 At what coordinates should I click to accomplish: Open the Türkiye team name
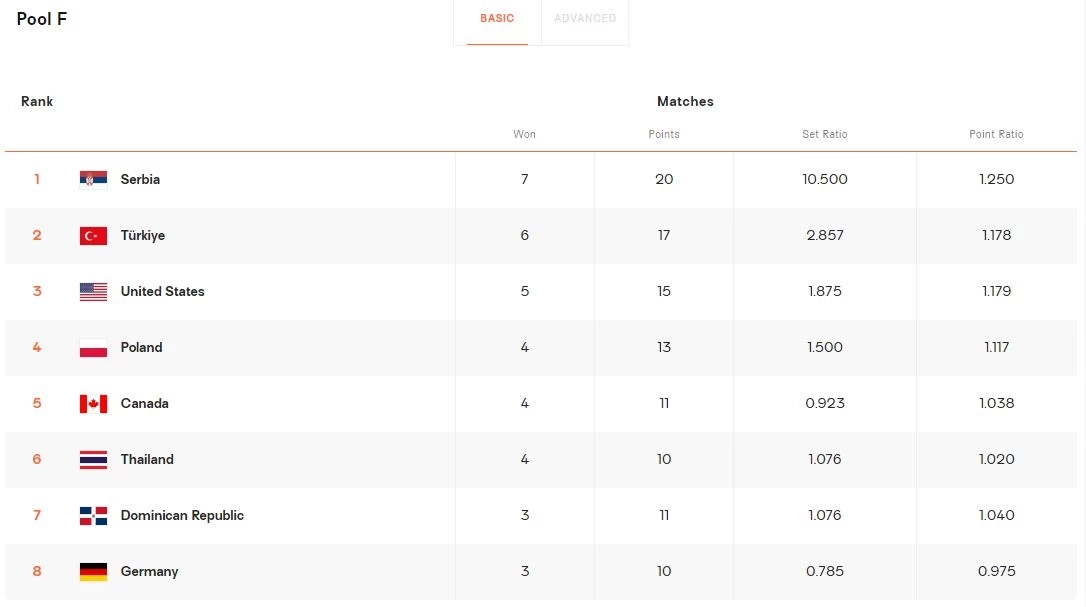[x=143, y=236]
